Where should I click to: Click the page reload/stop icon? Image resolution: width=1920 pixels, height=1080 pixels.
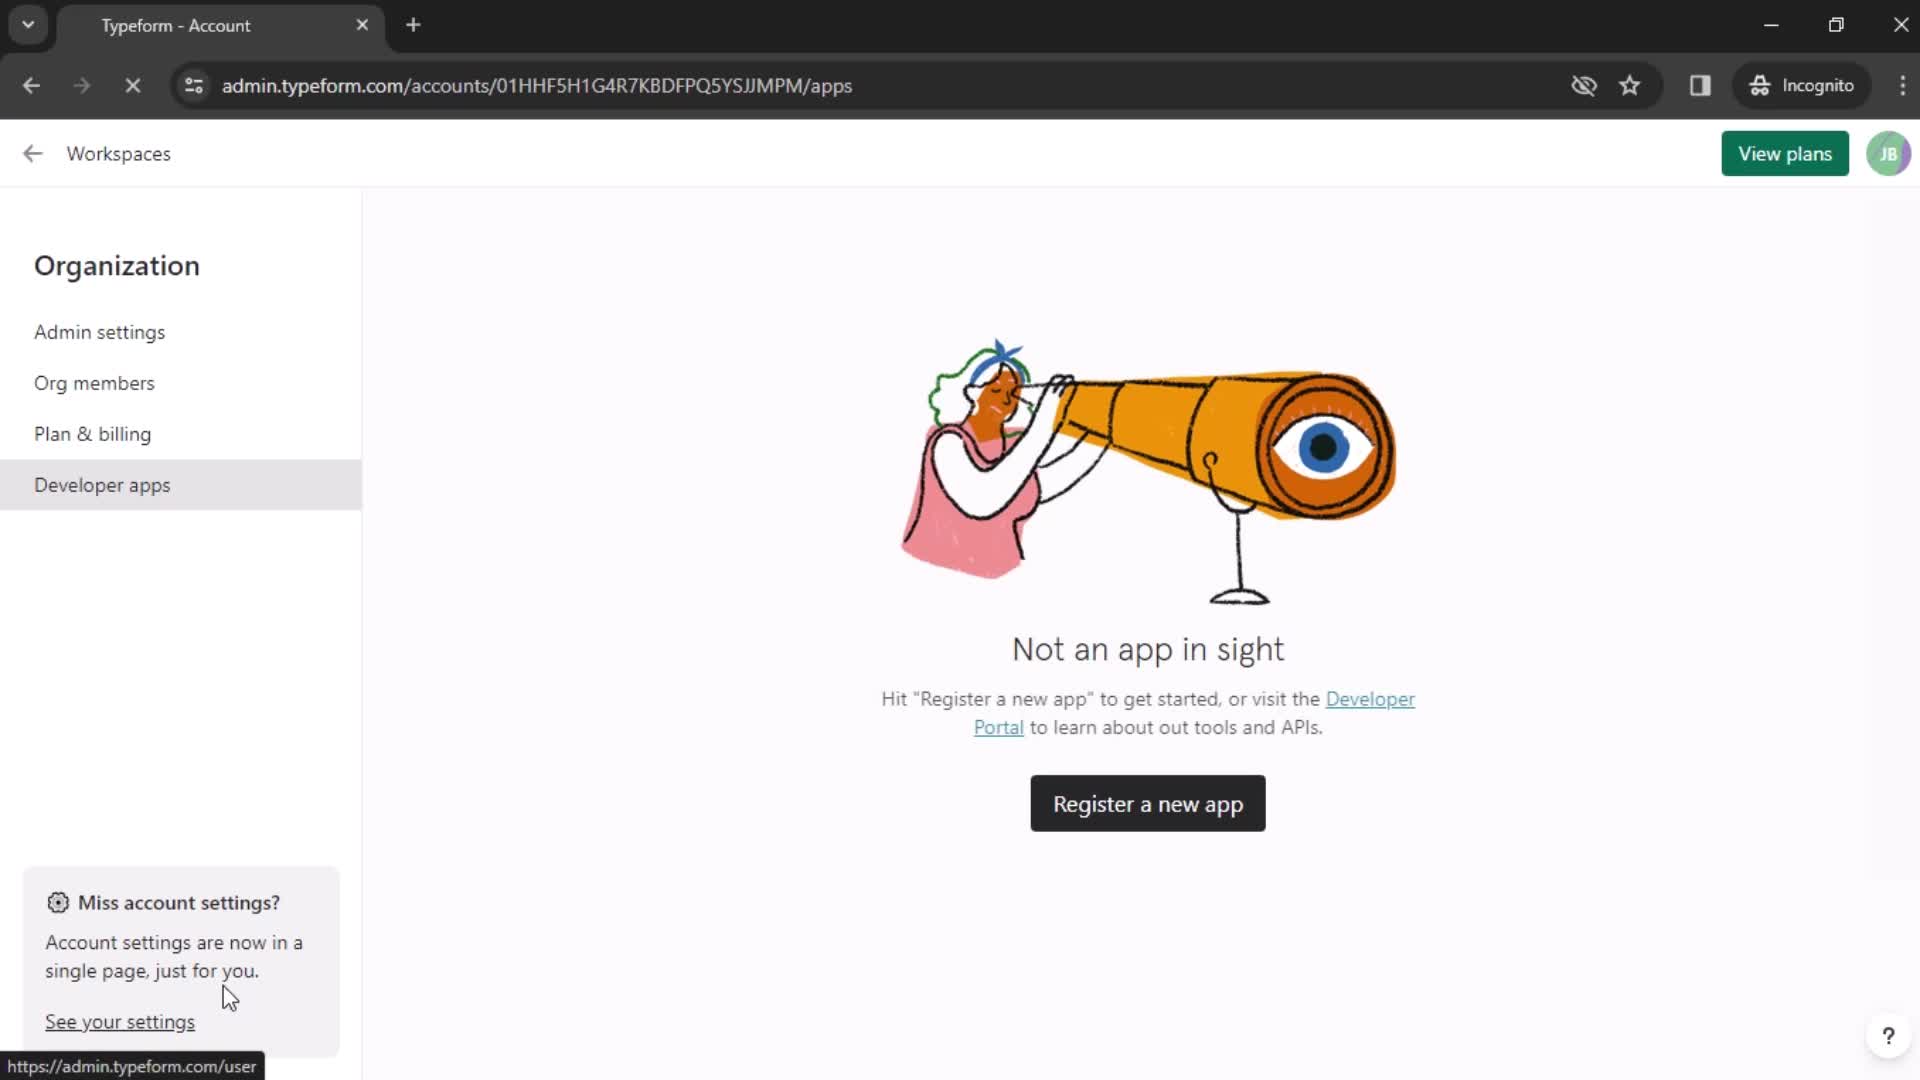132,86
